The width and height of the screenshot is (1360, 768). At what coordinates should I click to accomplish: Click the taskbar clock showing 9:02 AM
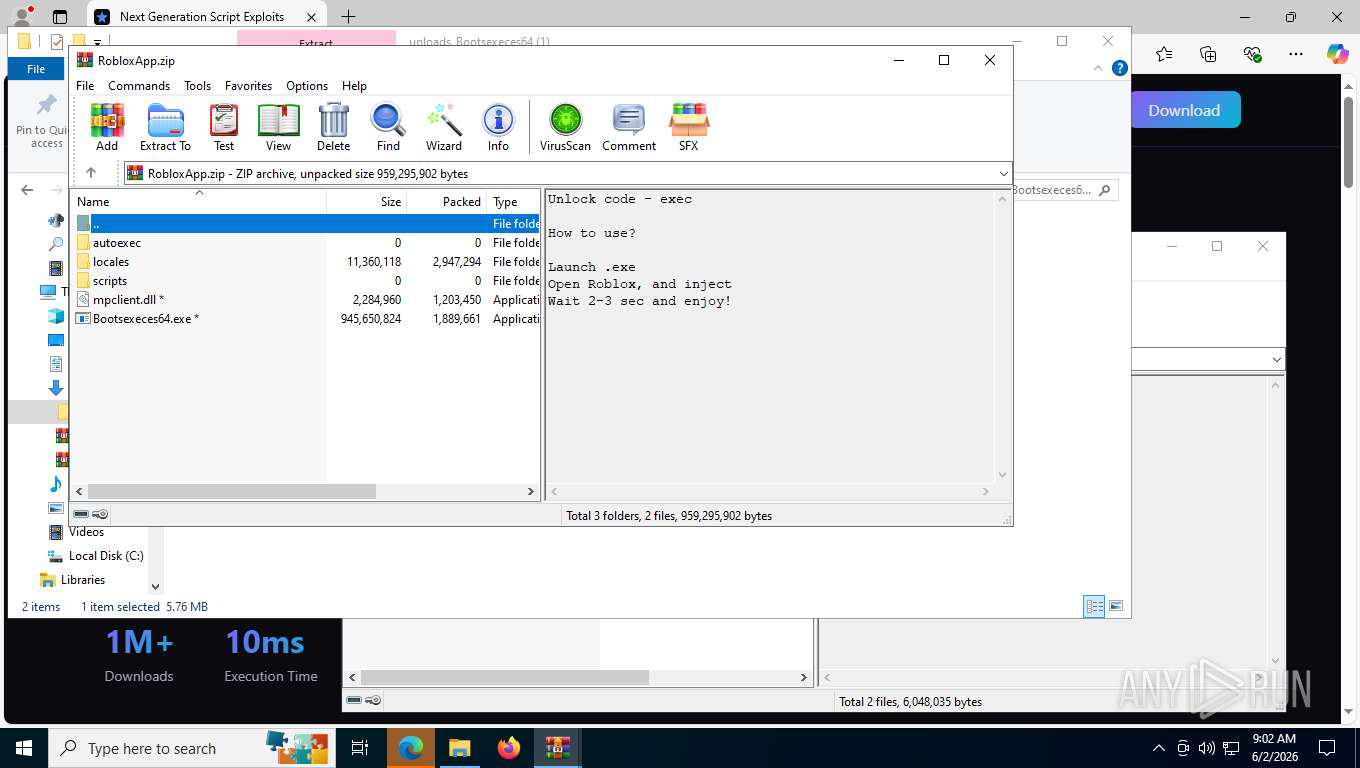tap(1273, 748)
